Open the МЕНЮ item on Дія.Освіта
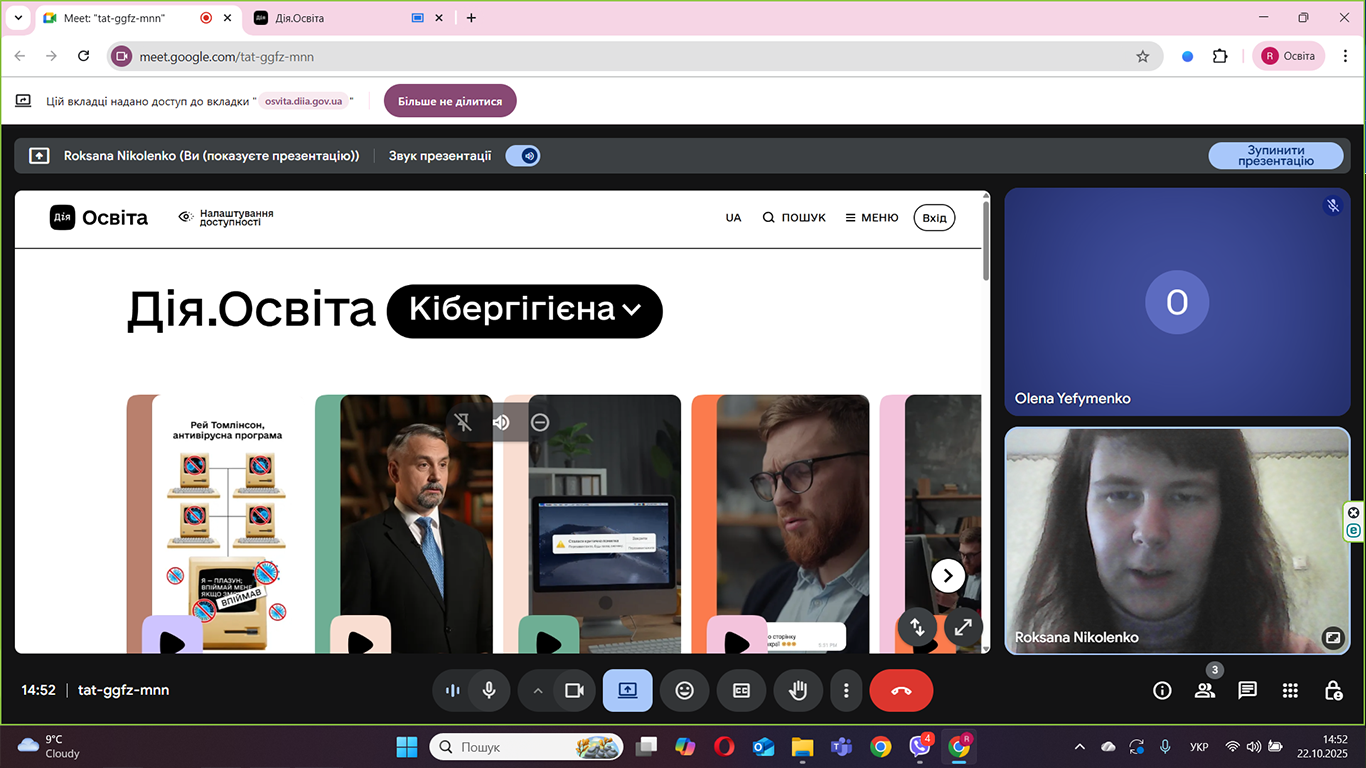The image size is (1366, 768). (x=871, y=217)
